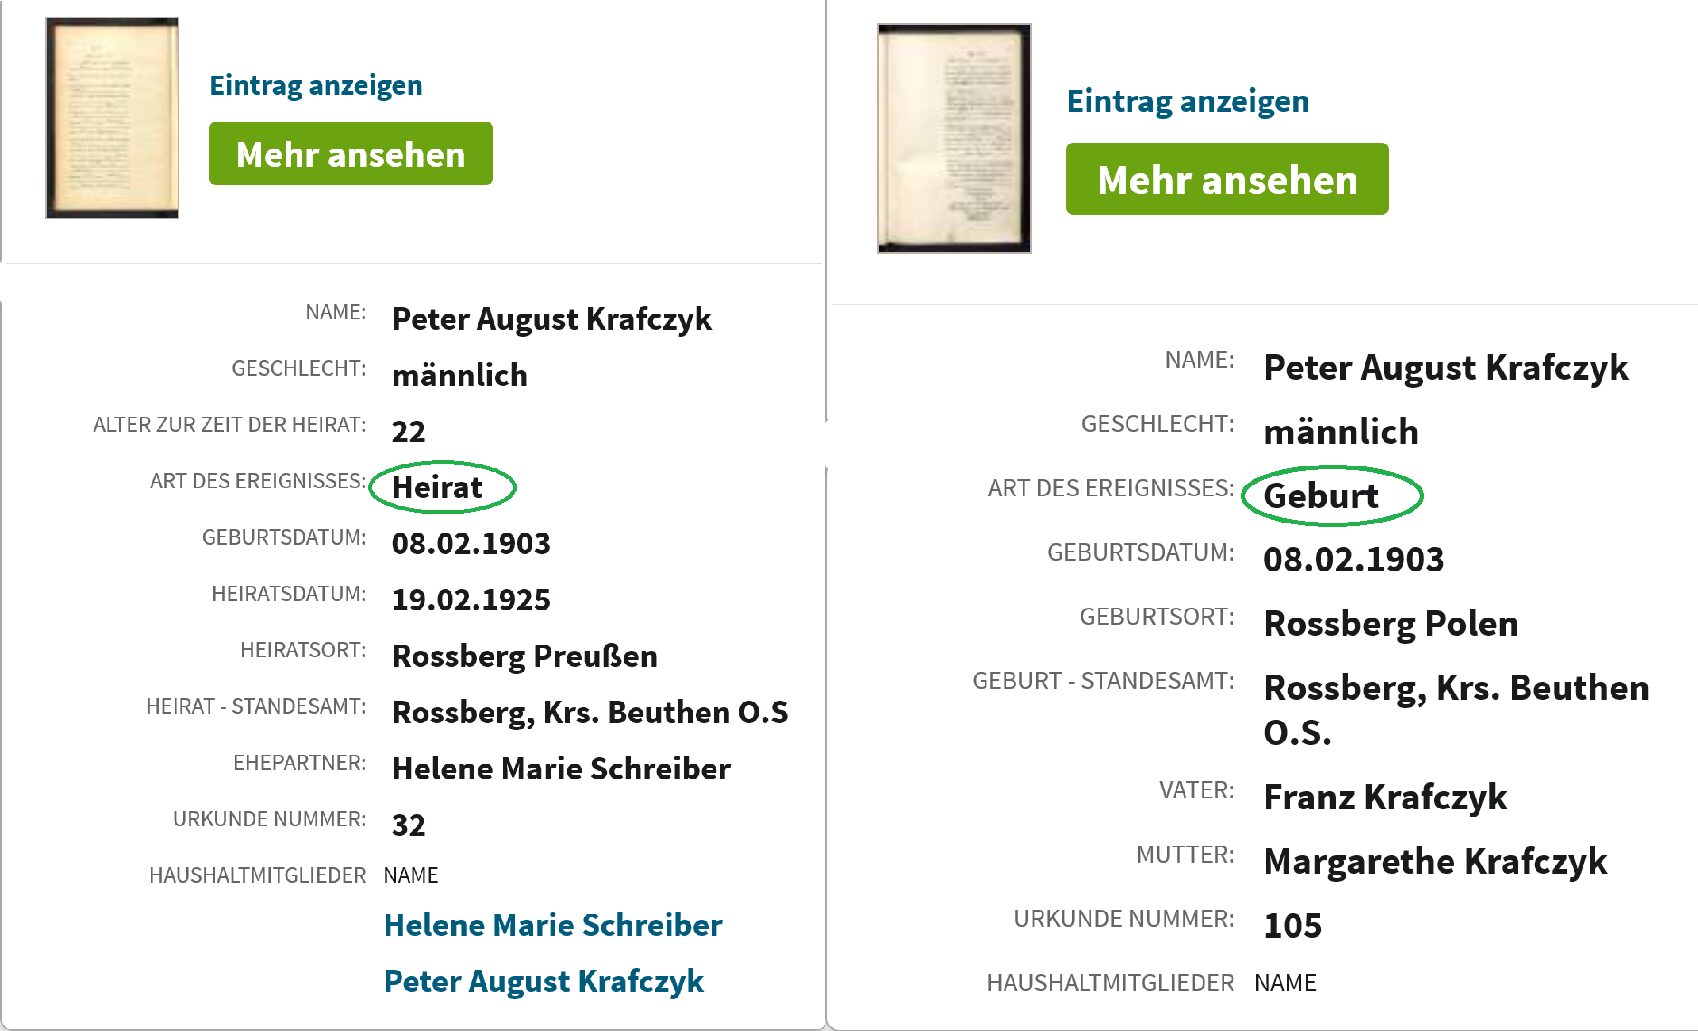Open the marriage record document thumbnail

112,118
